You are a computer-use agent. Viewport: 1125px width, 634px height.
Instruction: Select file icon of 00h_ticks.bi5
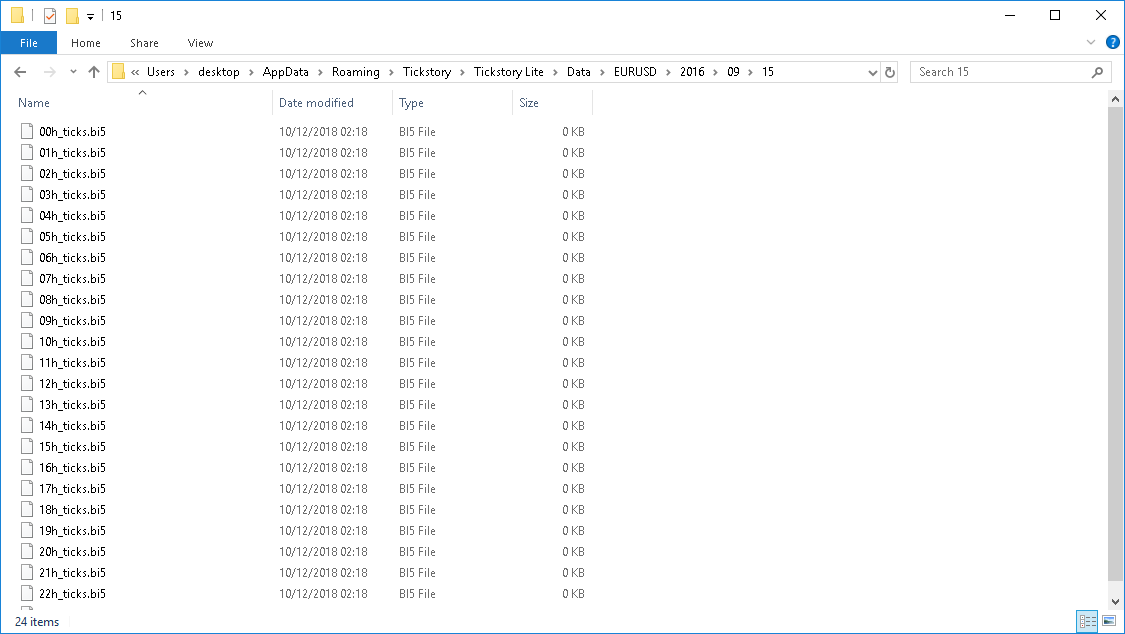(27, 131)
